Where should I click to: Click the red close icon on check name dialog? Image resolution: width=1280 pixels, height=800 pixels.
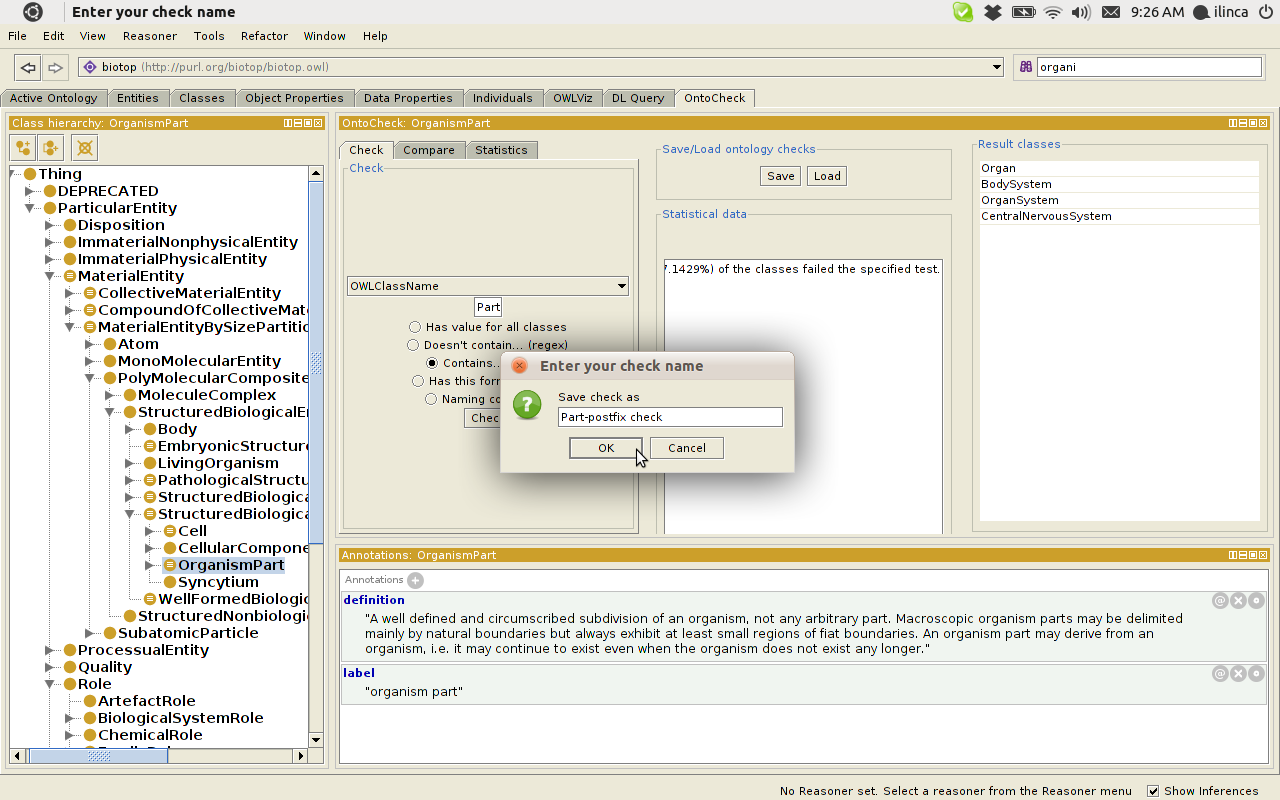point(519,366)
